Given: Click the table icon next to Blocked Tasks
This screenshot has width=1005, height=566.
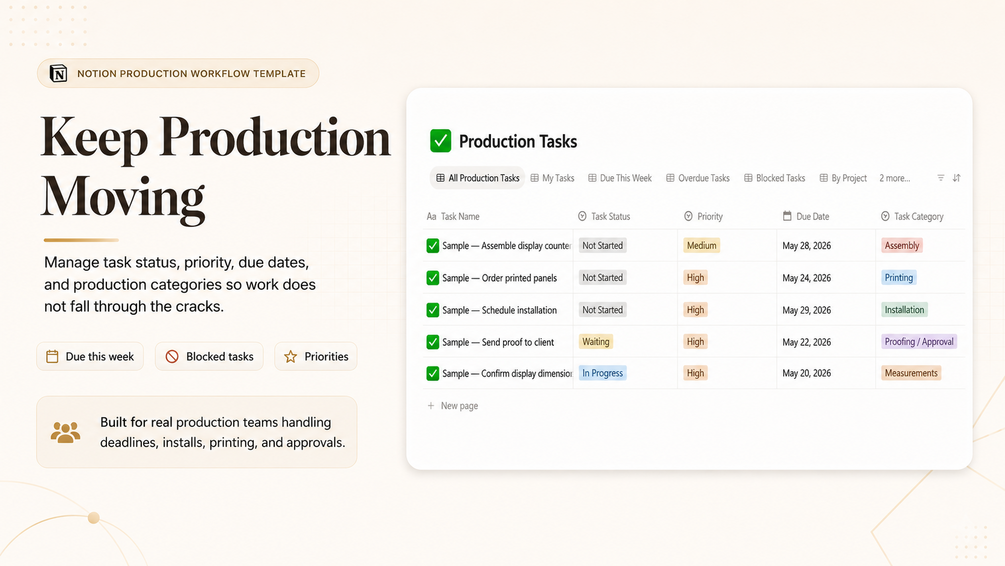Looking at the screenshot, I should click(748, 178).
